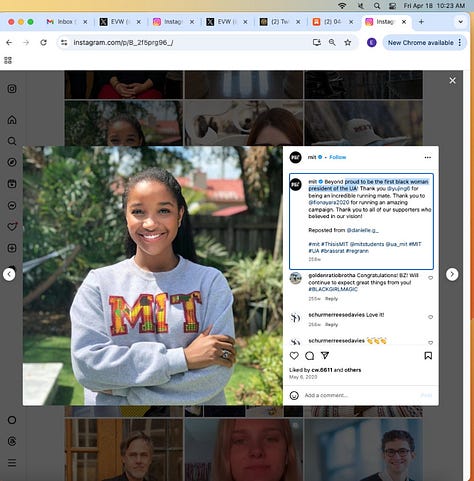Image resolution: width=474 pixels, height=481 pixels.
Task: Like goldenratiobrotha's comment
Action: (x=430, y=278)
